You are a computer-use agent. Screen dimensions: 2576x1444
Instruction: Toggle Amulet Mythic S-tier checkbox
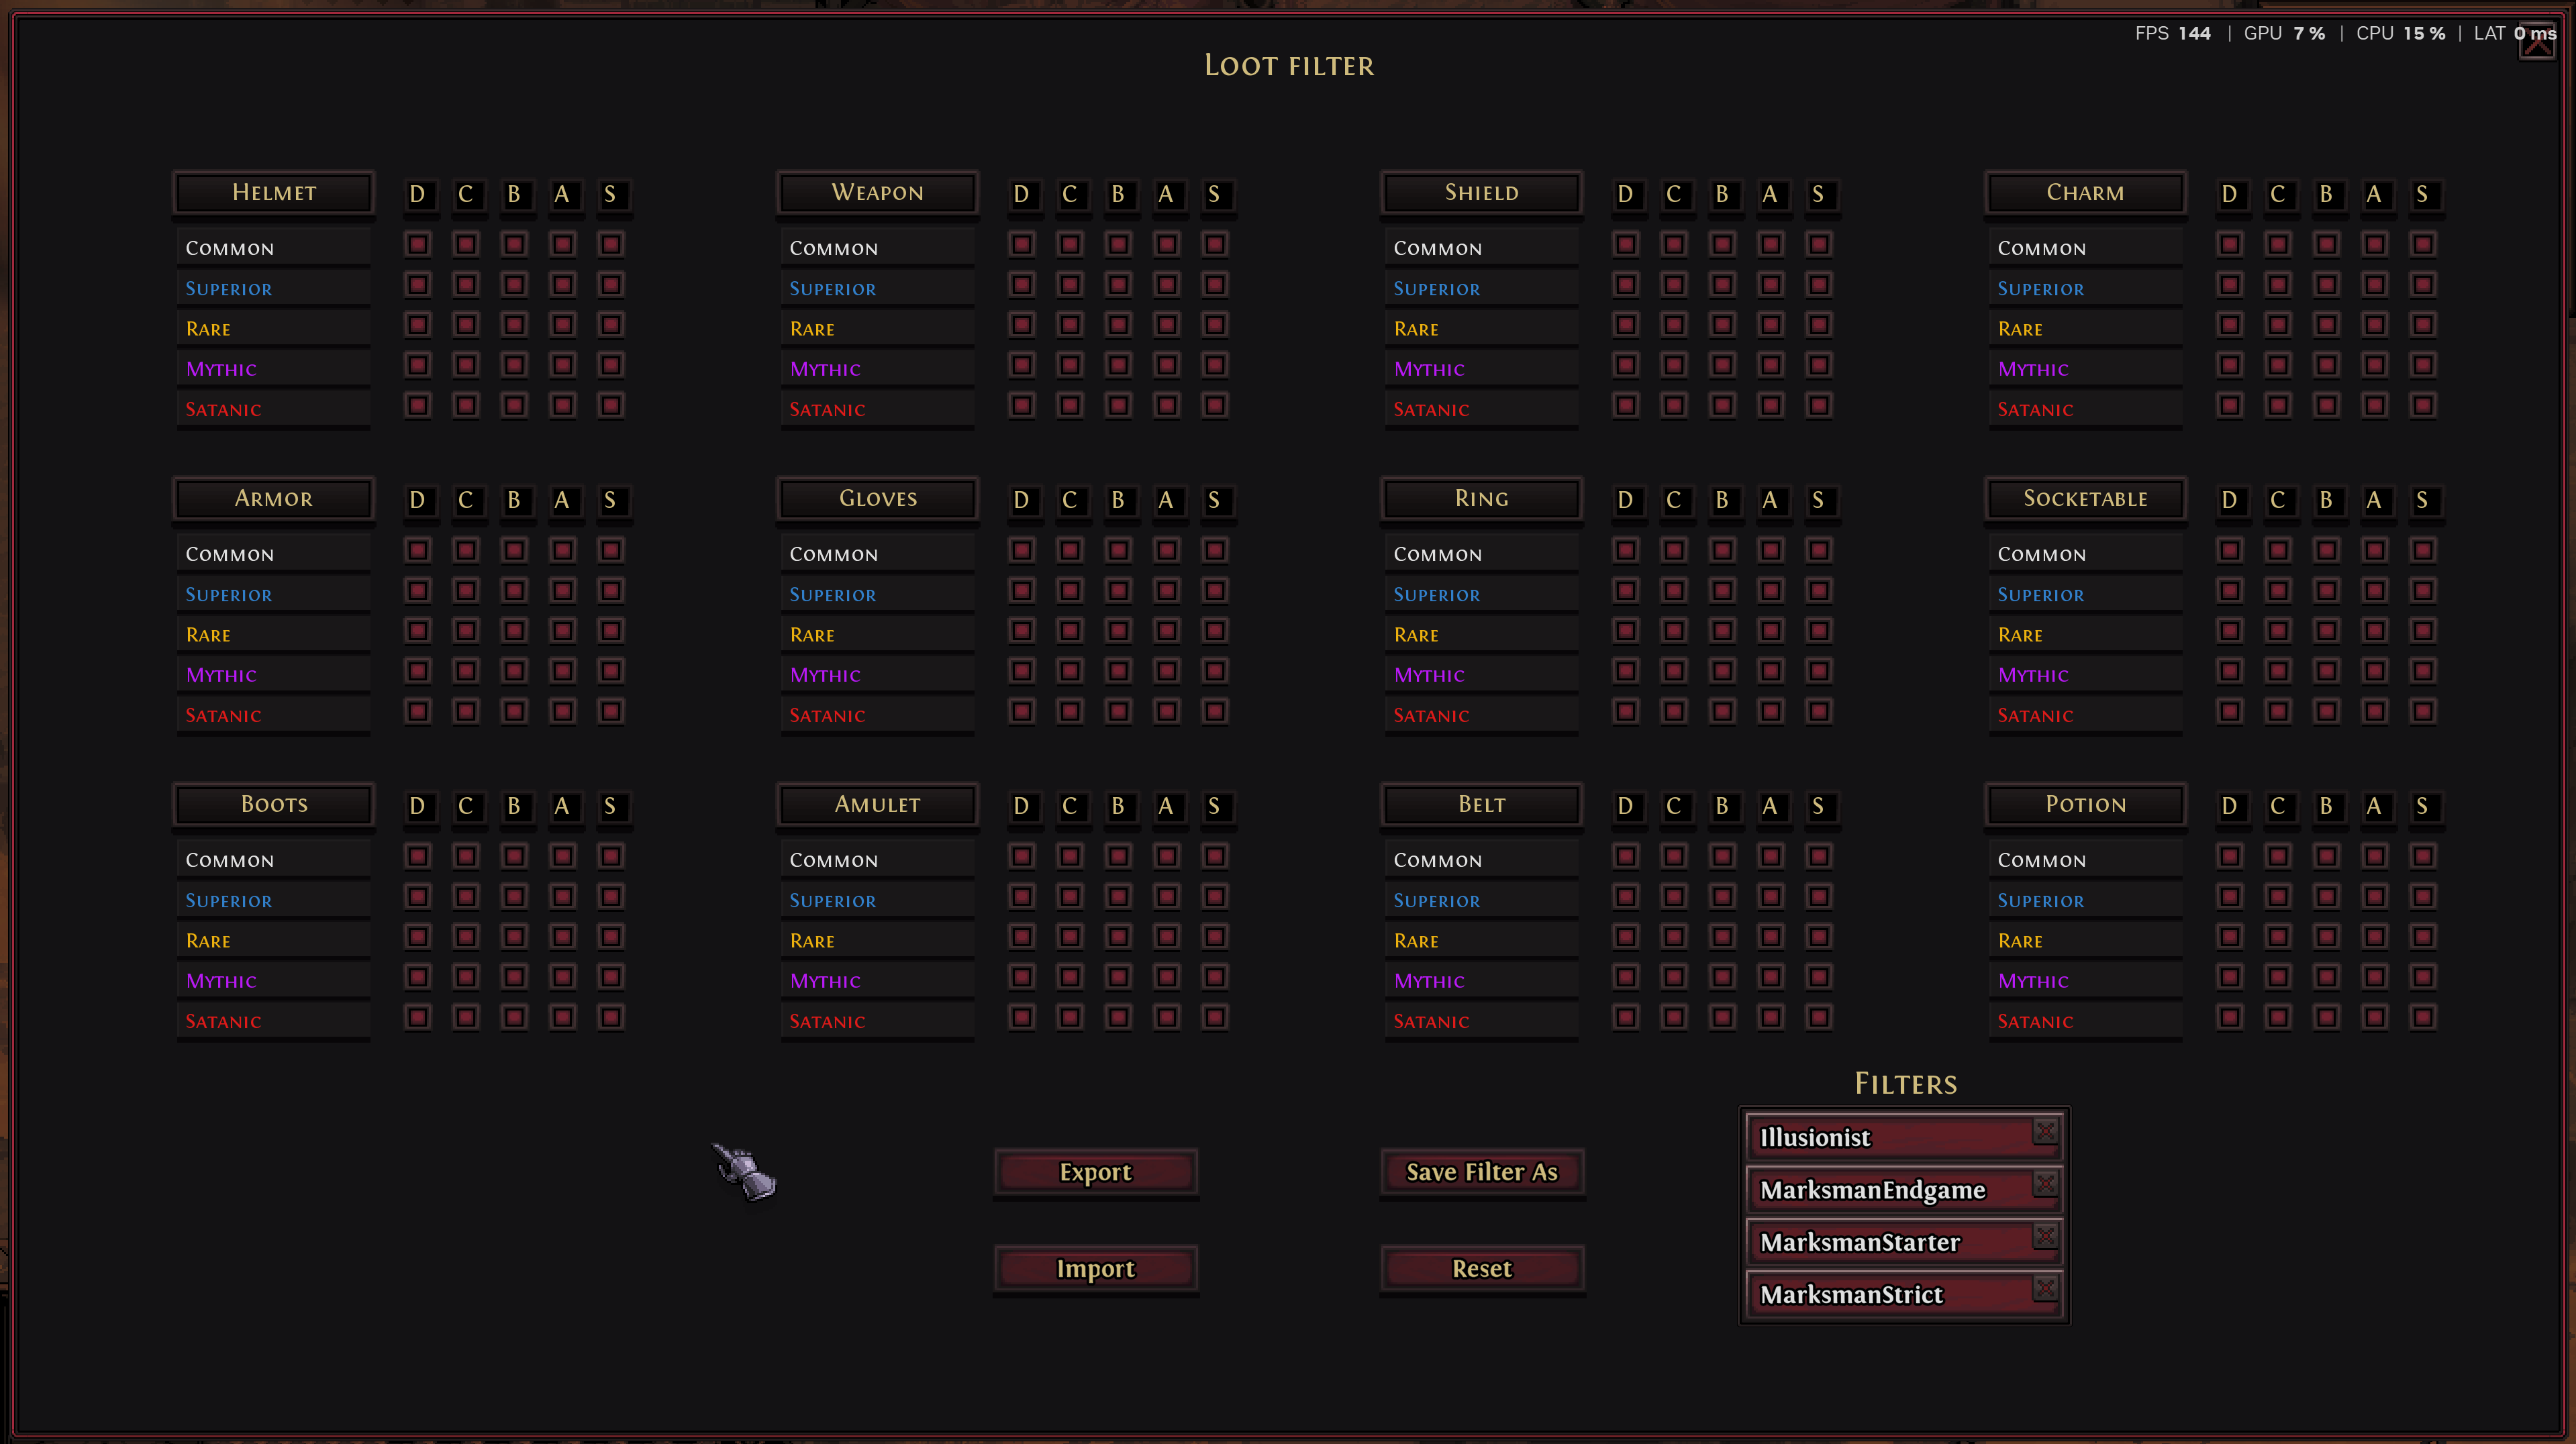1215,977
